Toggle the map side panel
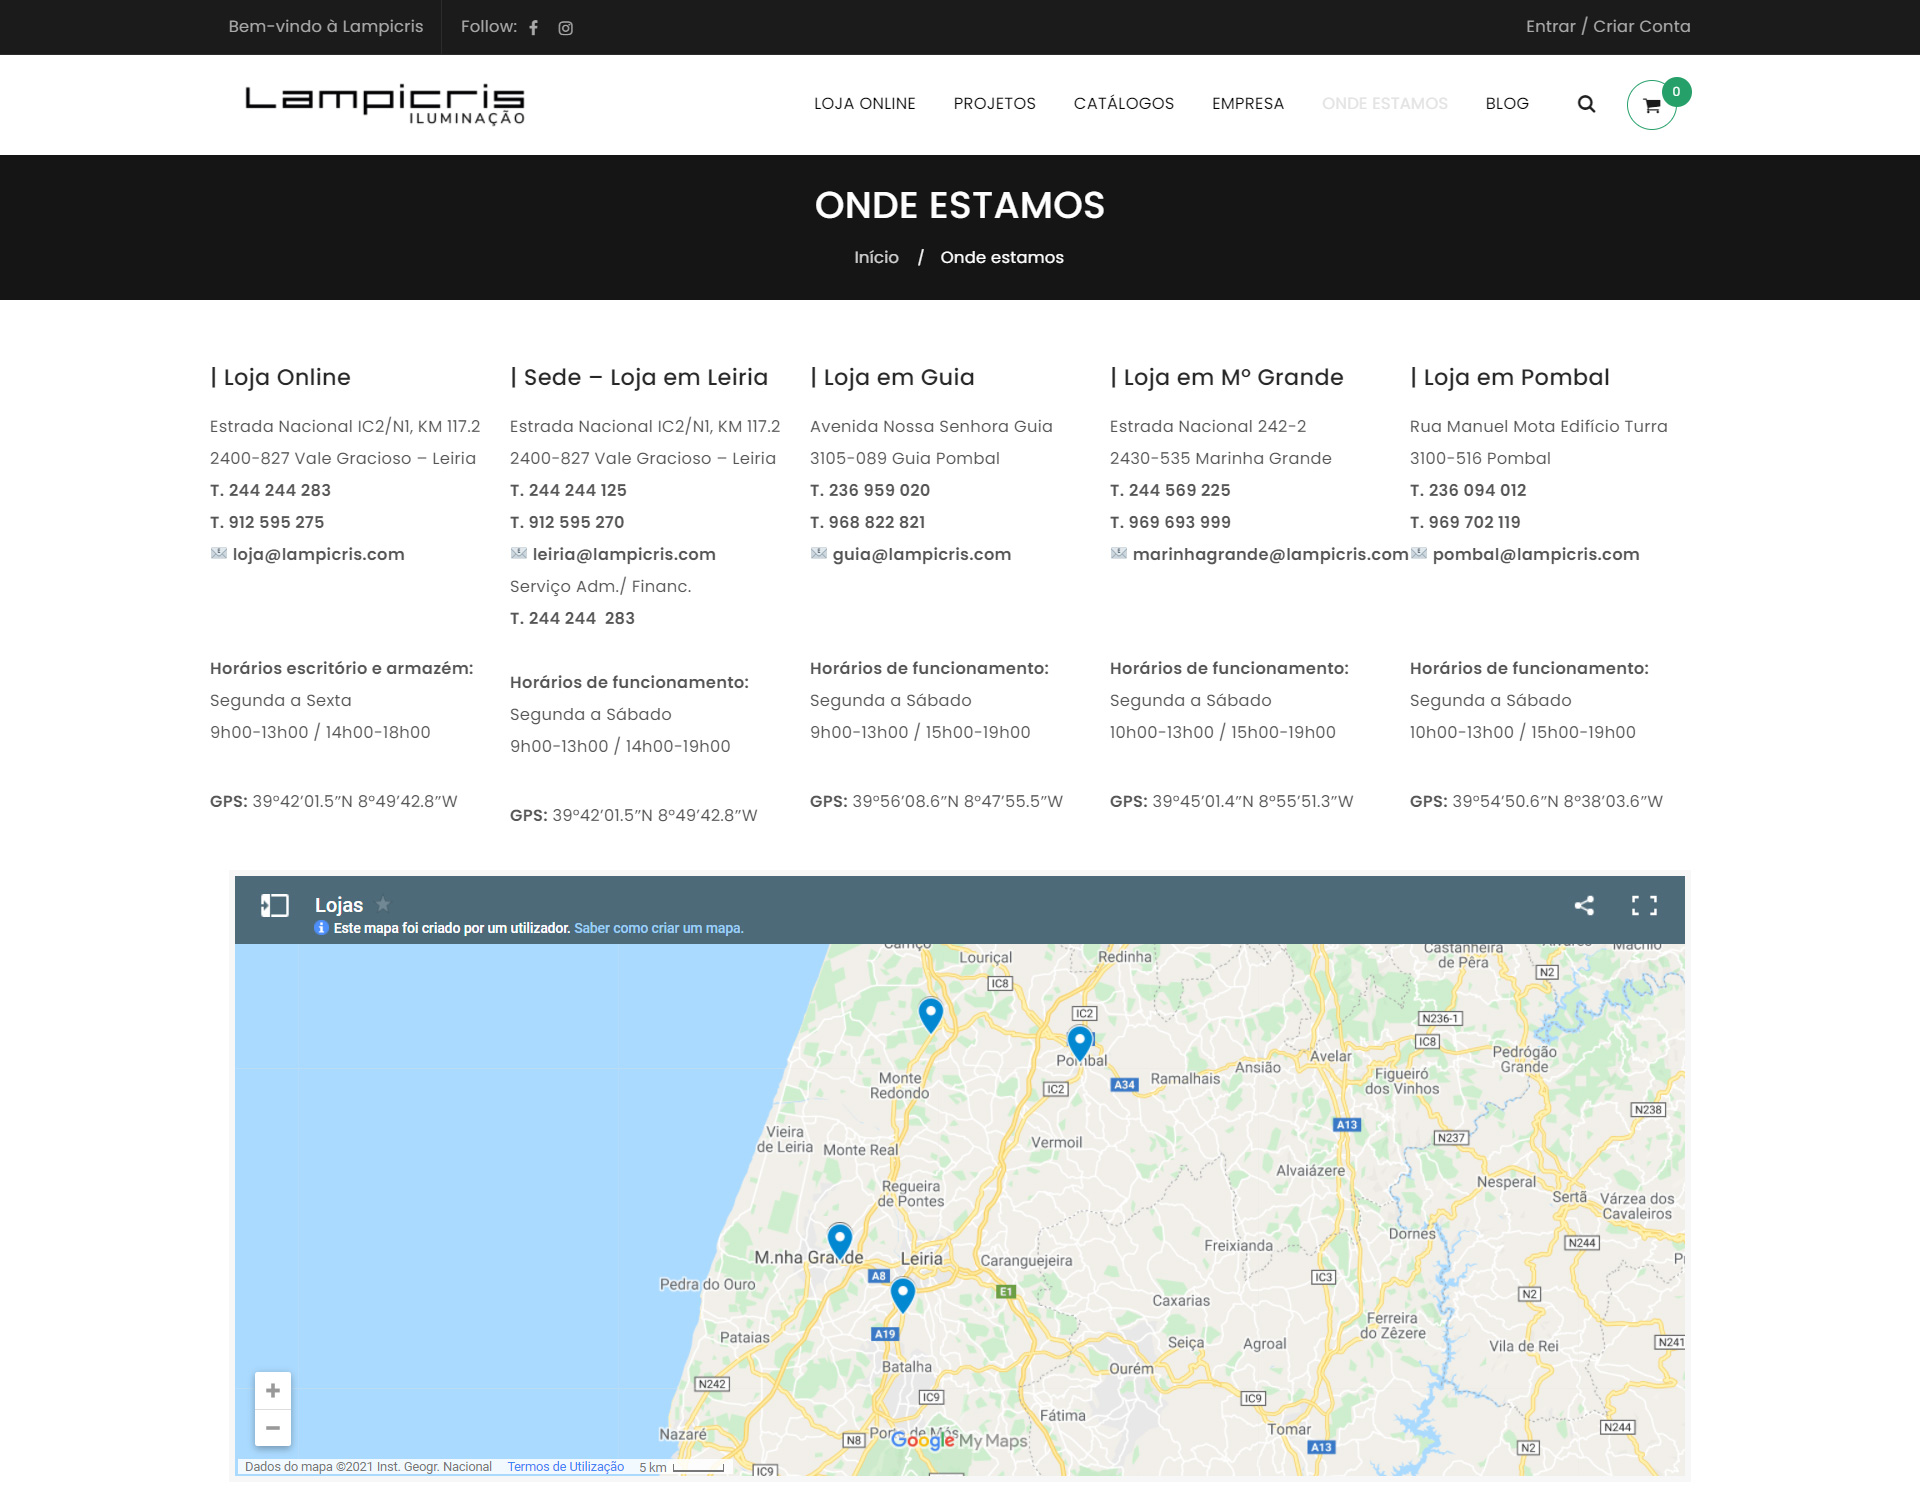The image size is (1920, 1511). coord(275,906)
